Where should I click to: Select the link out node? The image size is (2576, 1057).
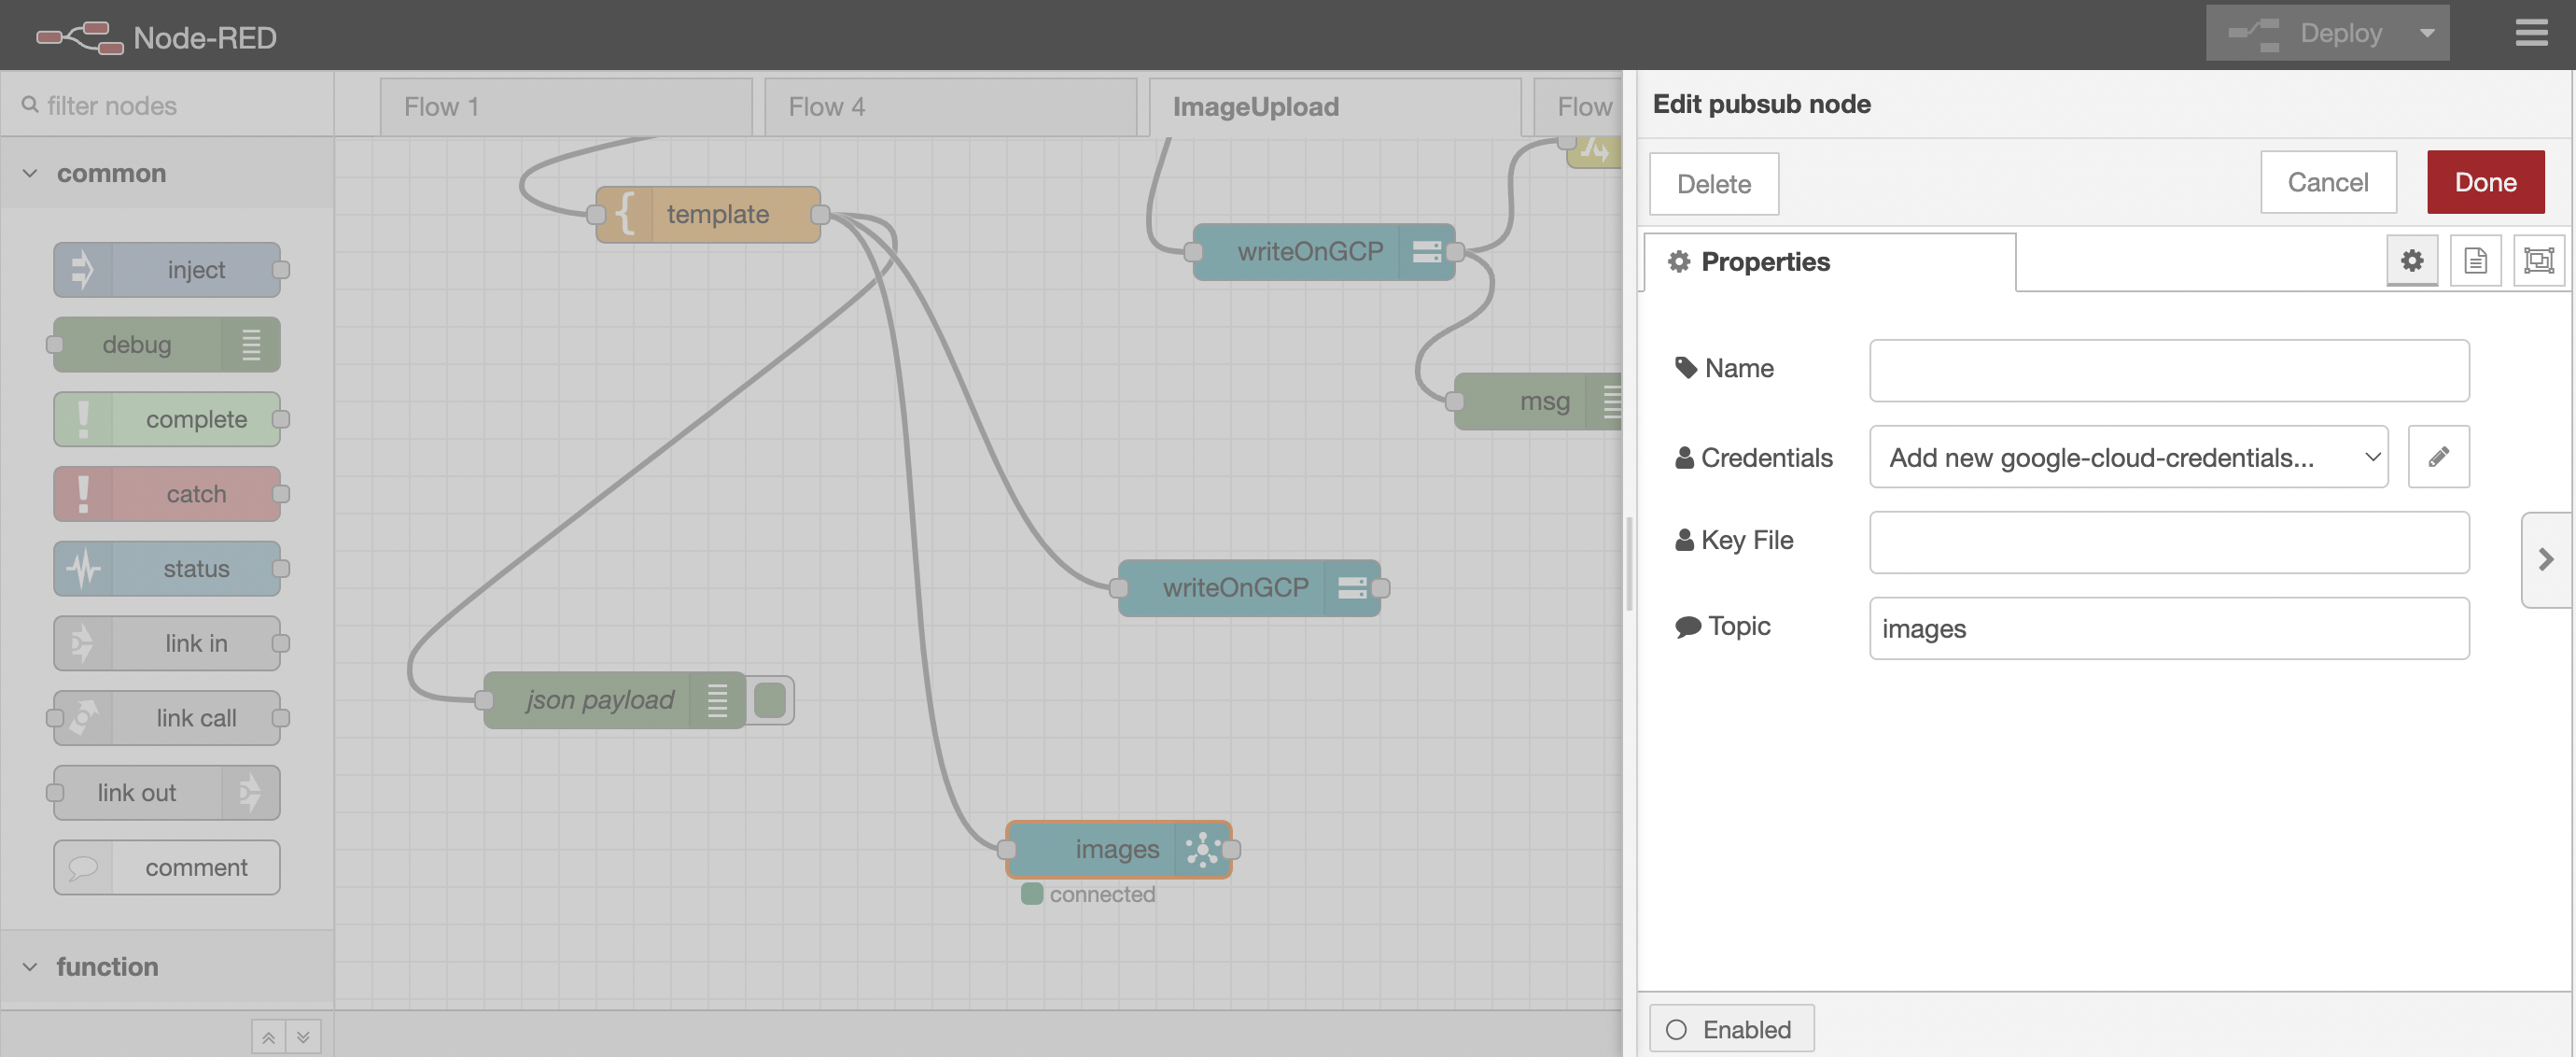(167, 793)
